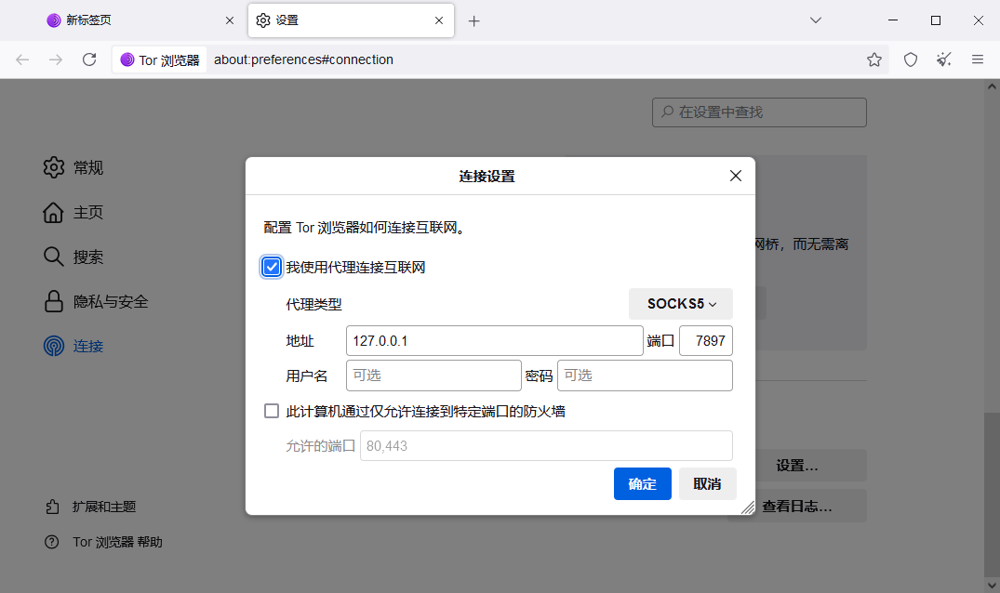Image resolution: width=1000 pixels, height=593 pixels.
Task: Click the 地址 field containing 127.0.0.1
Action: pos(494,341)
